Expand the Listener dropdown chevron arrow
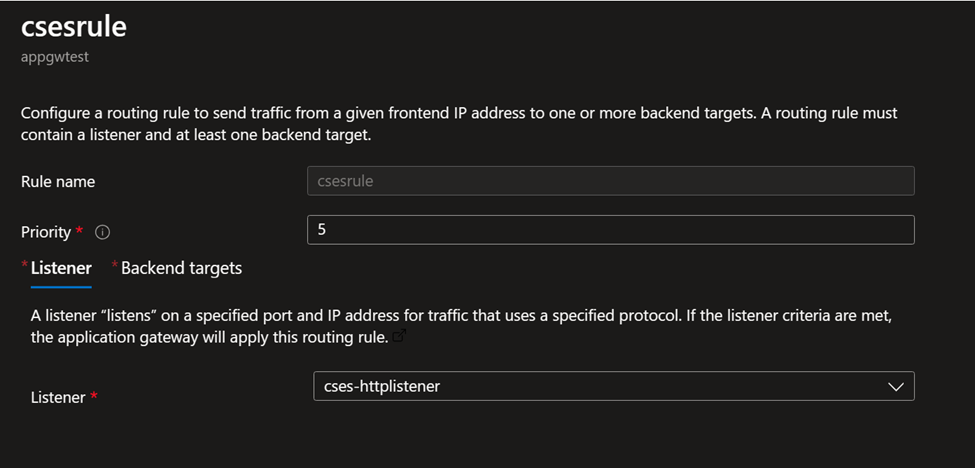Viewport: 975px width, 468px height. (896, 387)
